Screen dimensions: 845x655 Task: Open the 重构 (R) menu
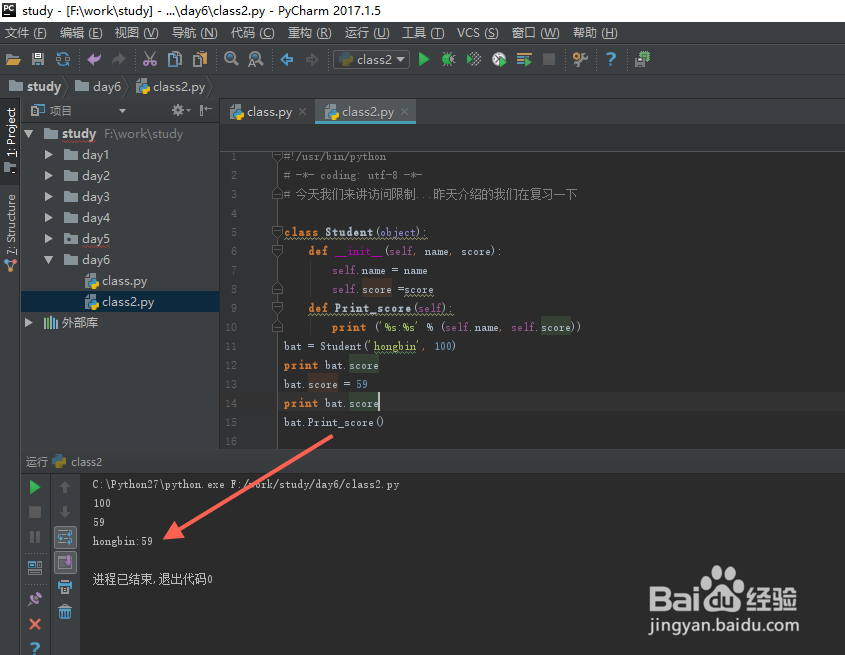pyautogui.click(x=309, y=33)
